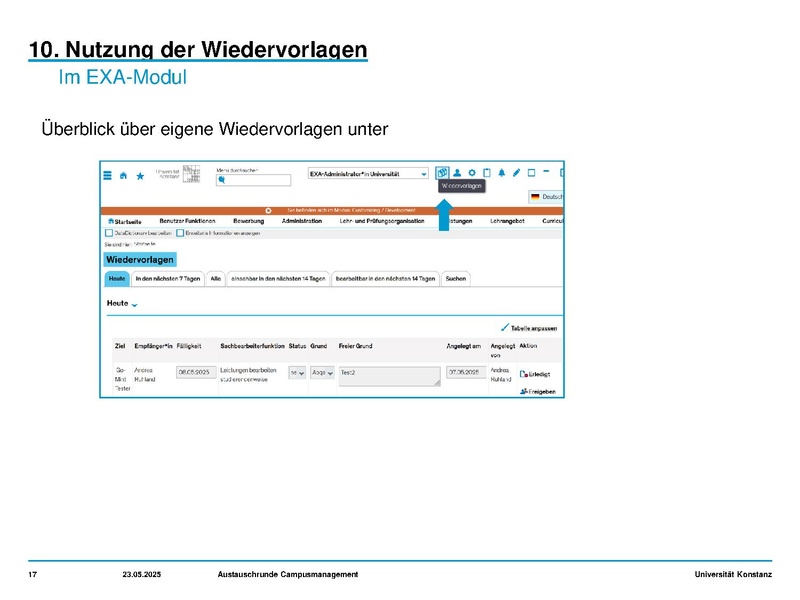Open the Grund dropdown in table row
The height and width of the screenshot is (600, 800).
(322, 373)
